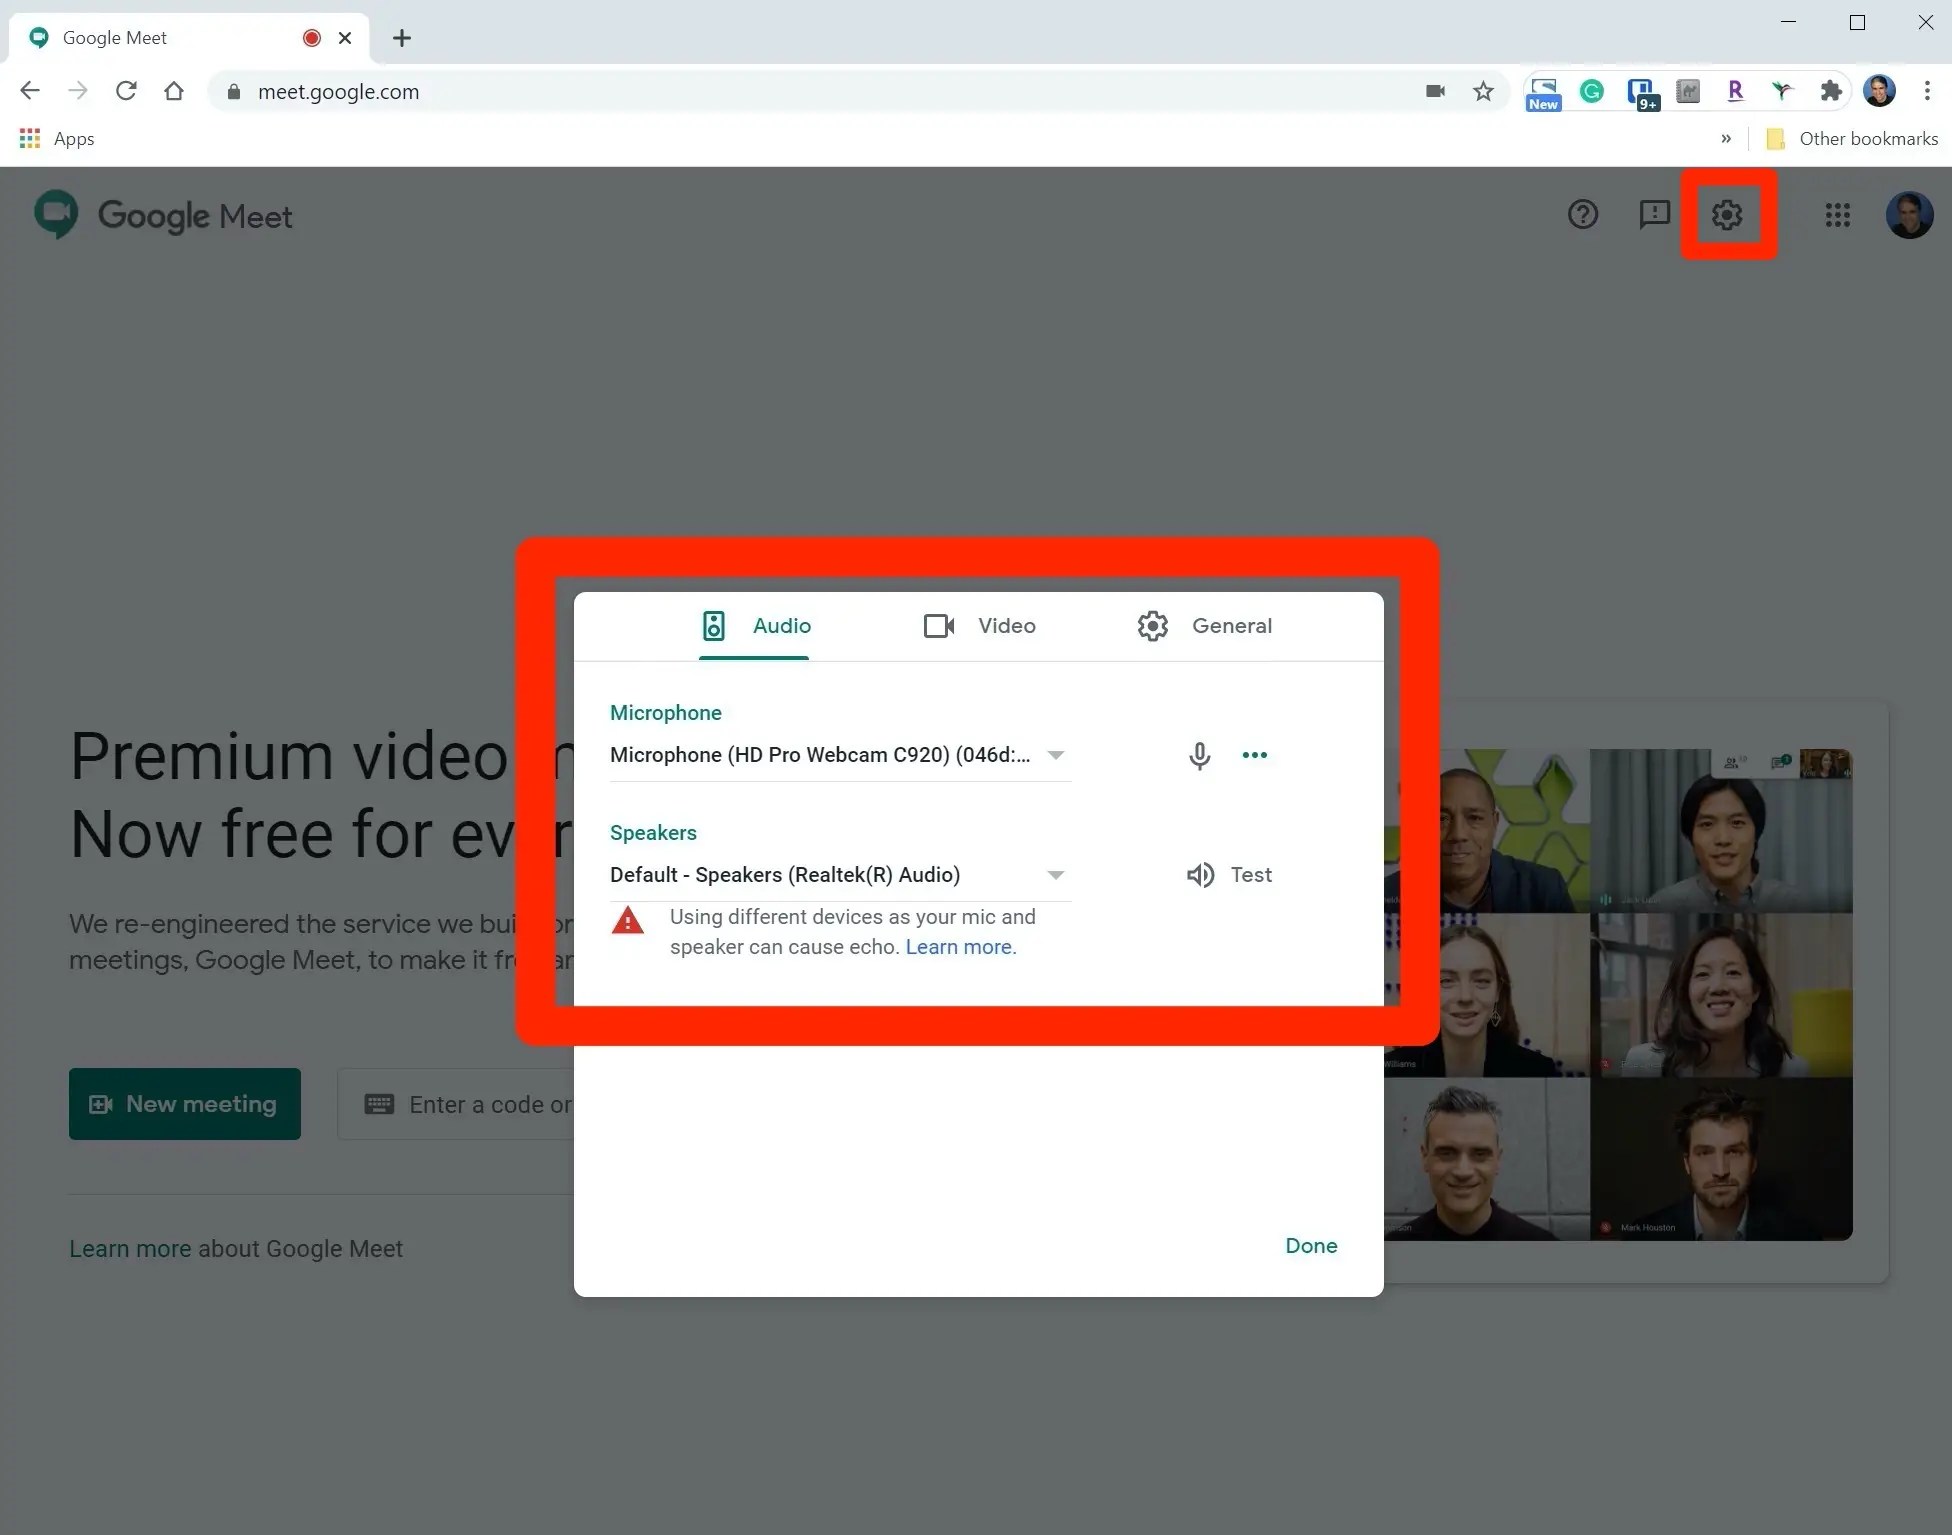Image resolution: width=1952 pixels, height=1535 pixels.
Task: Switch to the General settings tab
Action: tap(1204, 626)
